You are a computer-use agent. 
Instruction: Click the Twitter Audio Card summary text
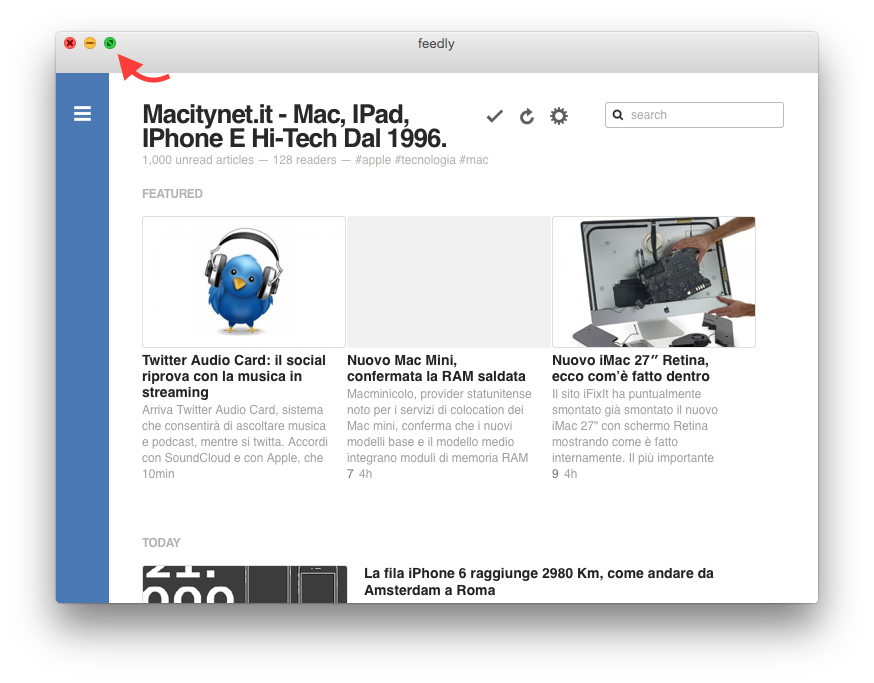click(235, 434)
